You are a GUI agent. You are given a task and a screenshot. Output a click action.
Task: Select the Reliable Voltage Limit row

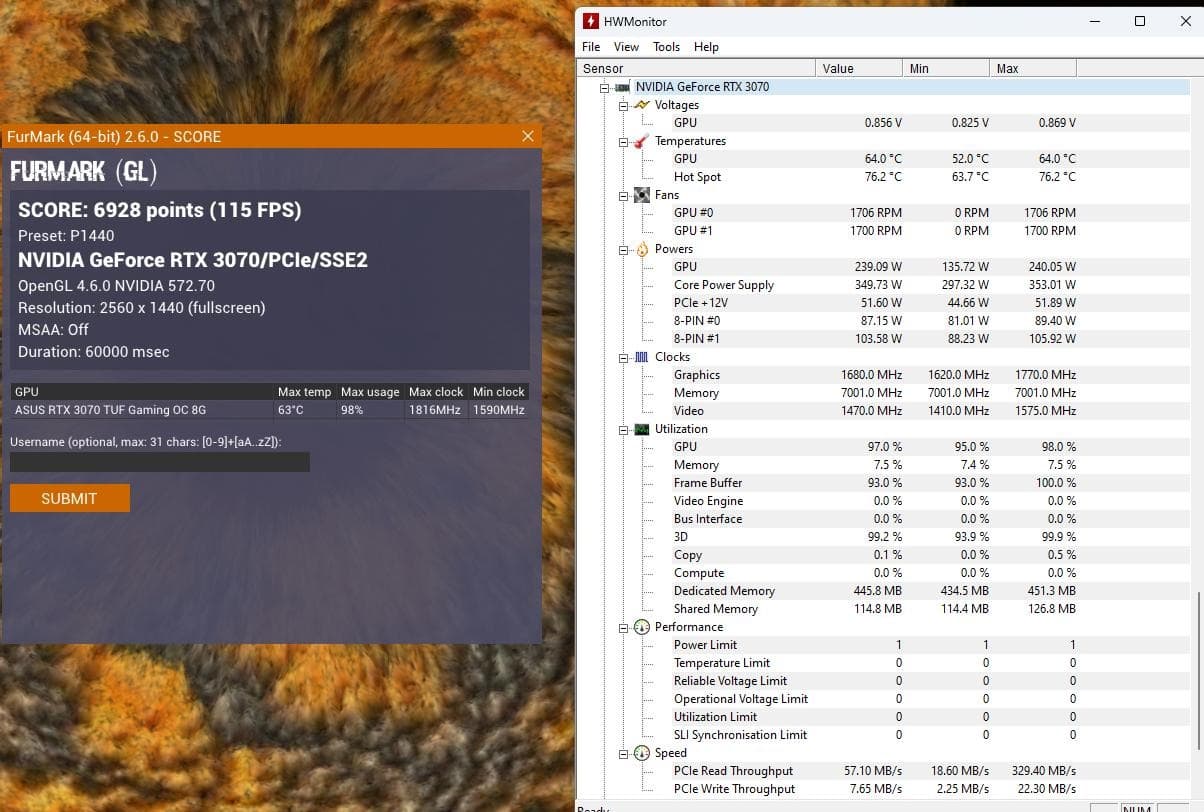point(884,681)
